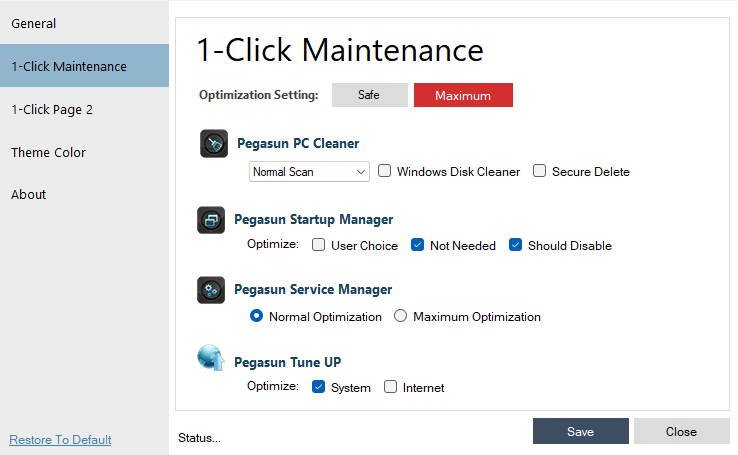Uncheck the System tune-up option
This screenshot has width=738, height=455.
319,387
